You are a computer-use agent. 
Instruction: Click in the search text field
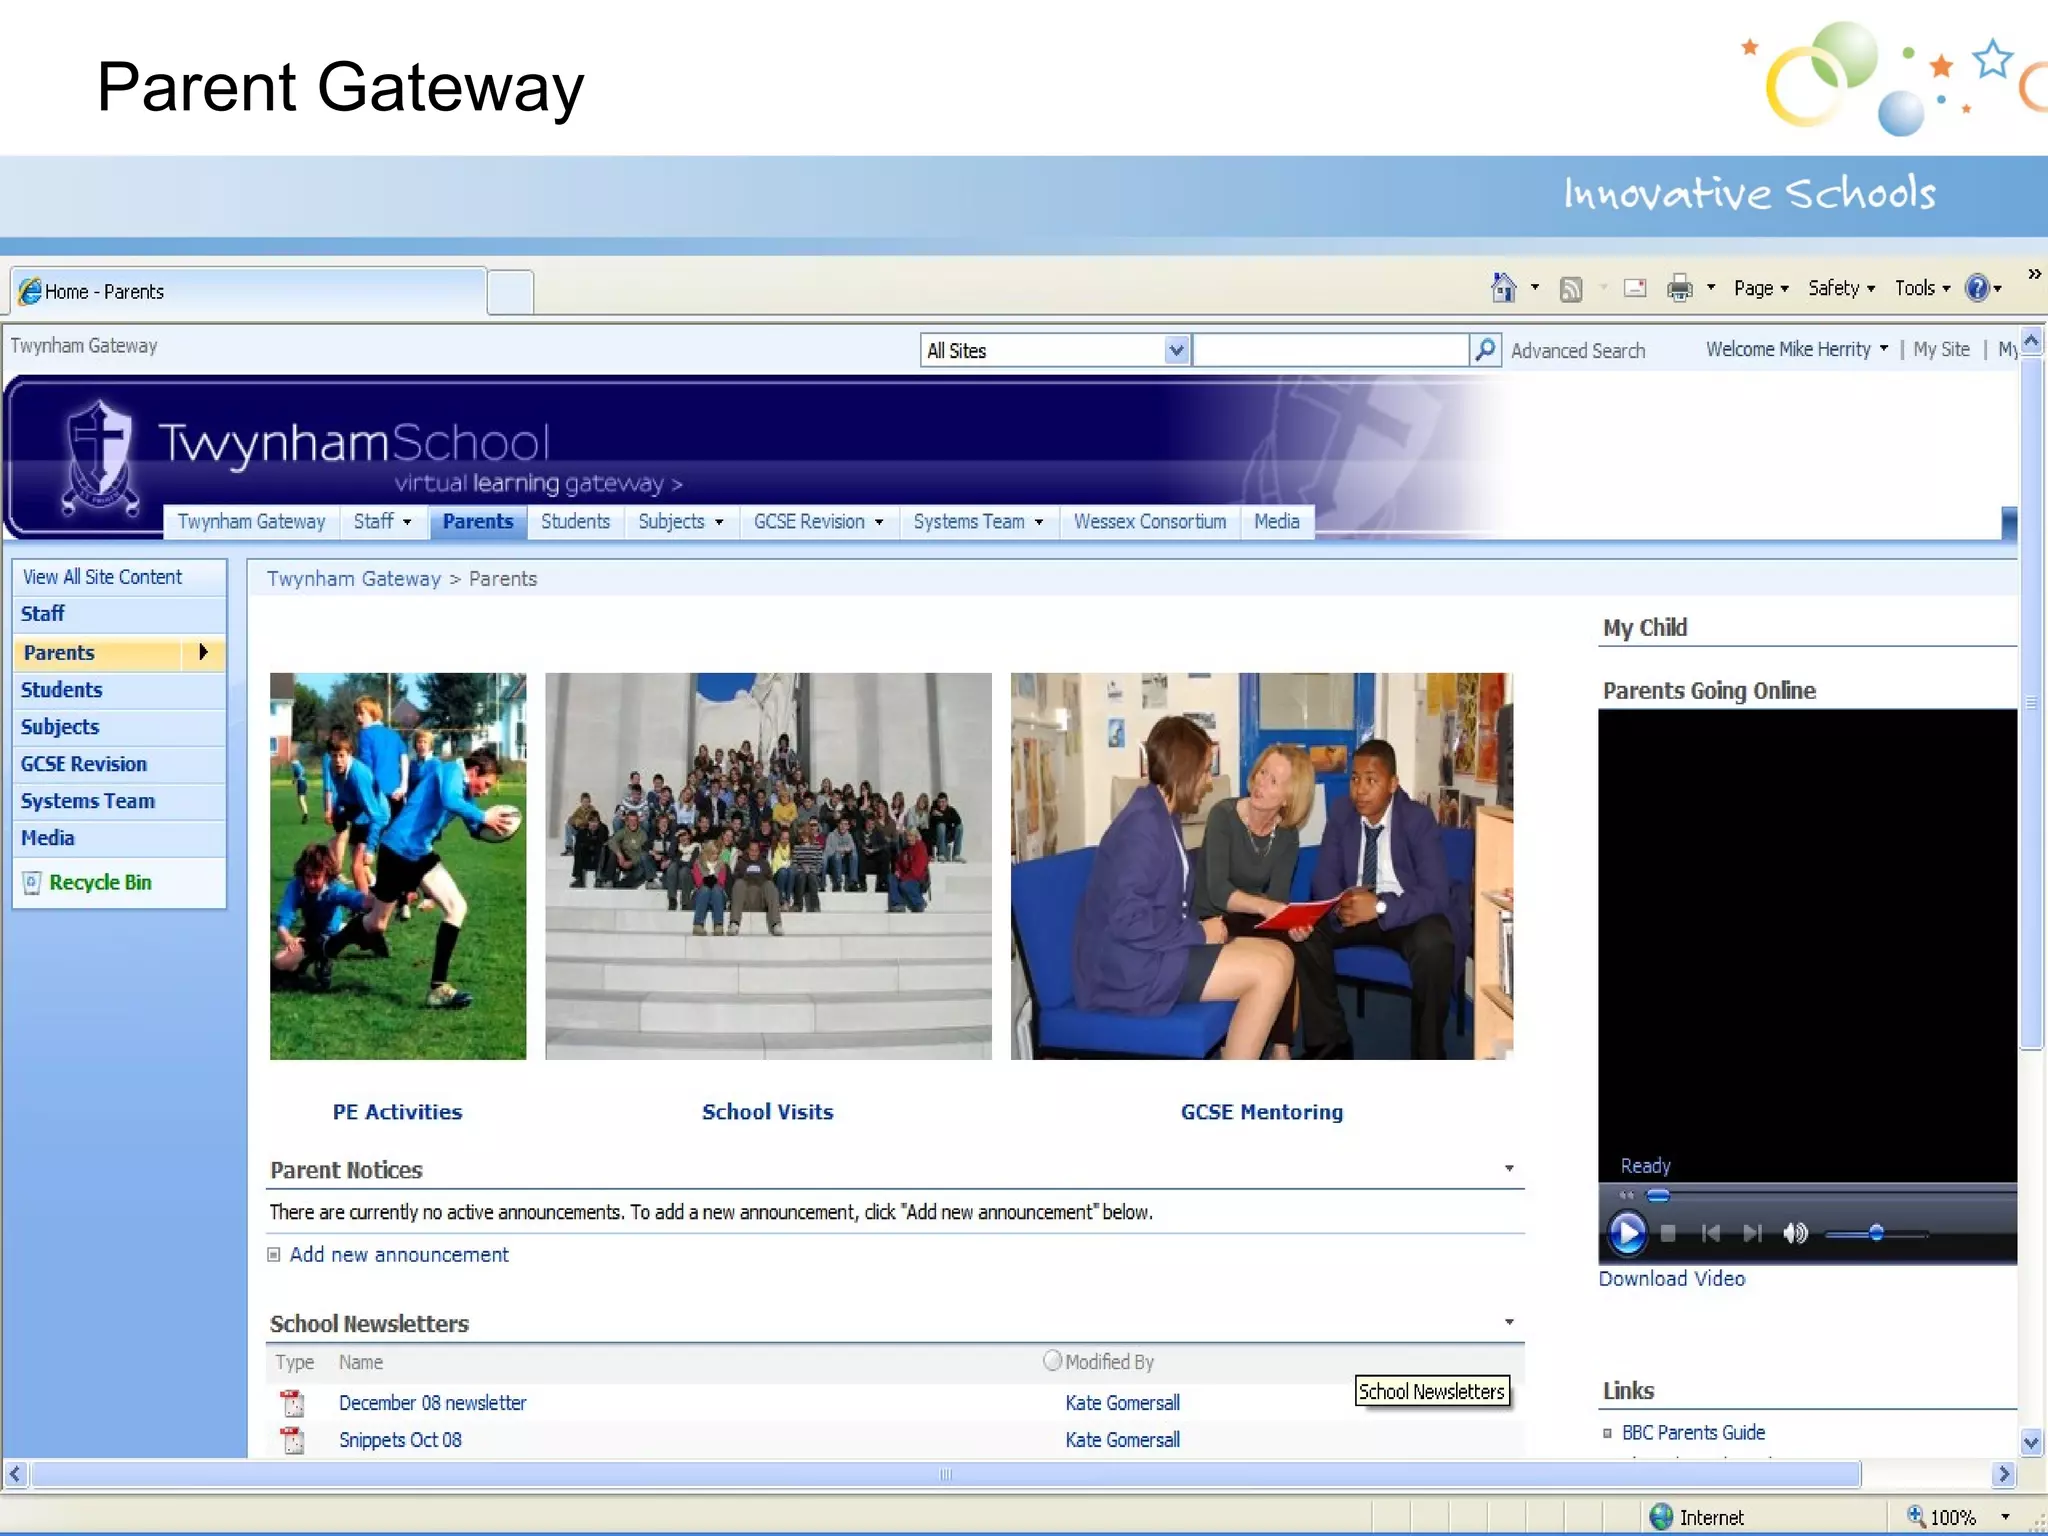coord(1331,350)
